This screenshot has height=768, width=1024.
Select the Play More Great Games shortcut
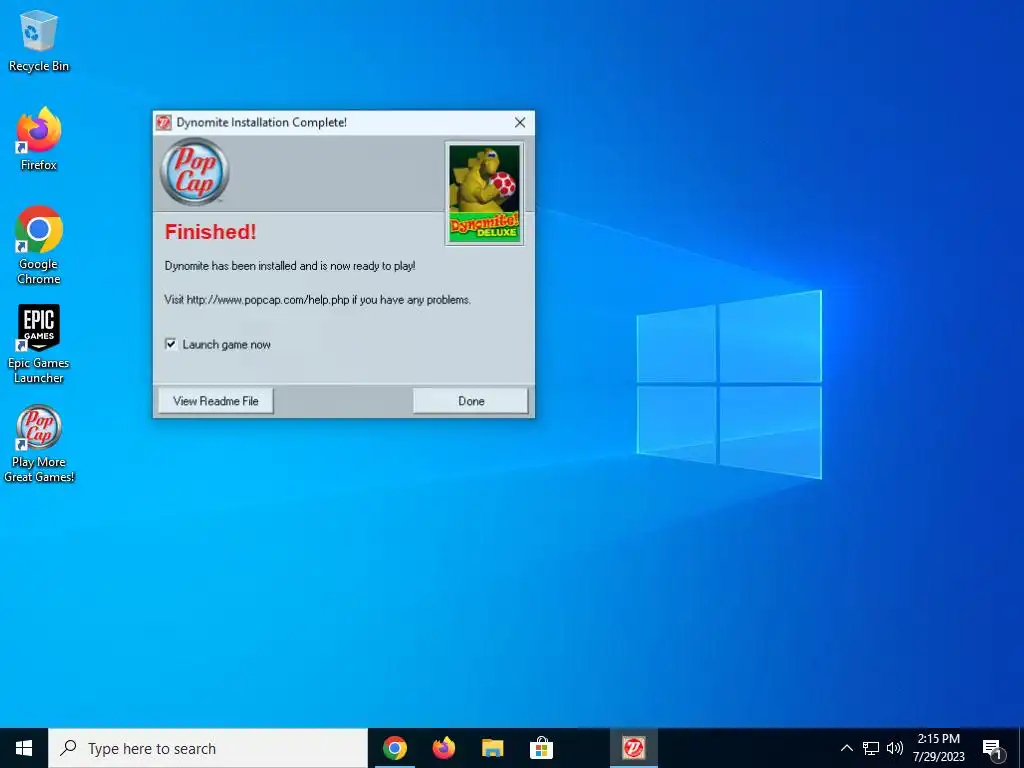pos(39,444)
